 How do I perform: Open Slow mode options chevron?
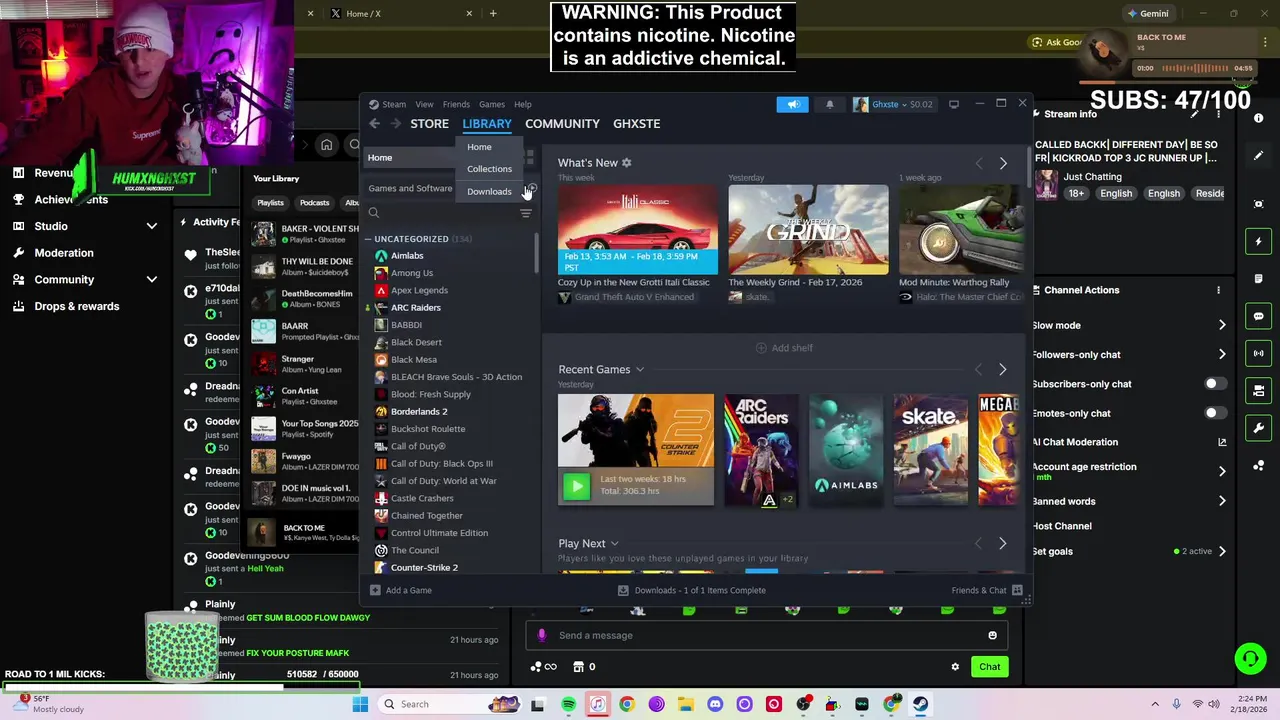point(1222,325)
